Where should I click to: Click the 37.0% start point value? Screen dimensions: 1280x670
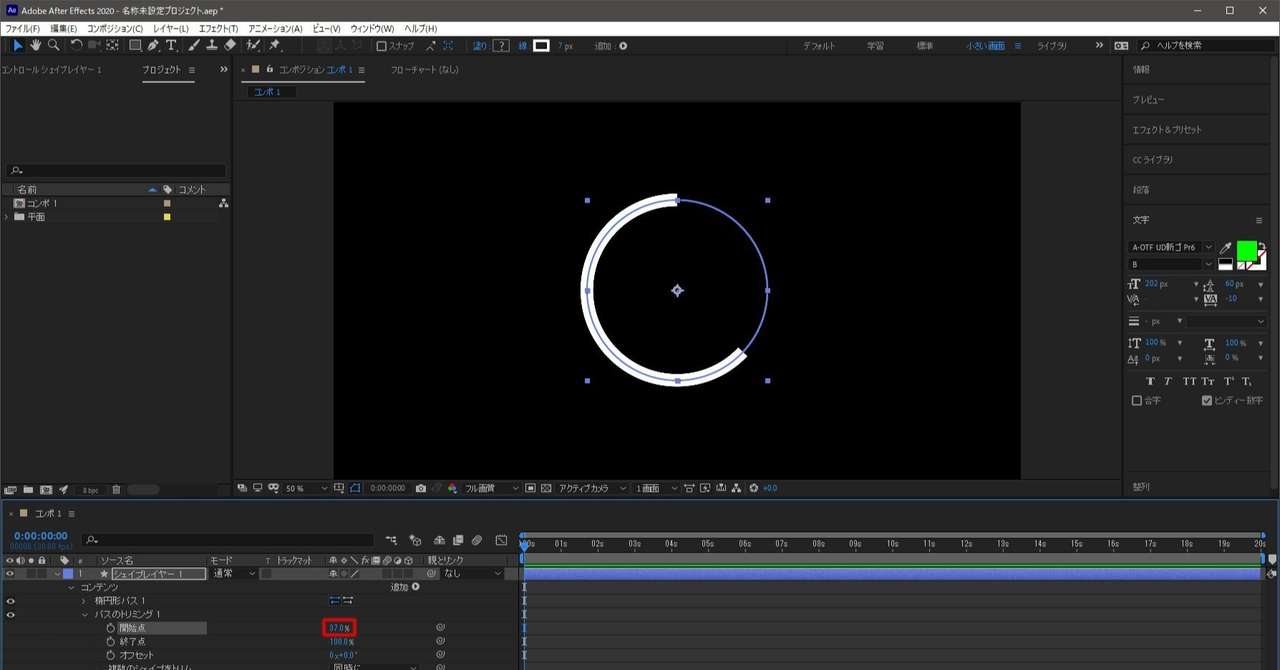pyautogui.click(x=339, y=628)
